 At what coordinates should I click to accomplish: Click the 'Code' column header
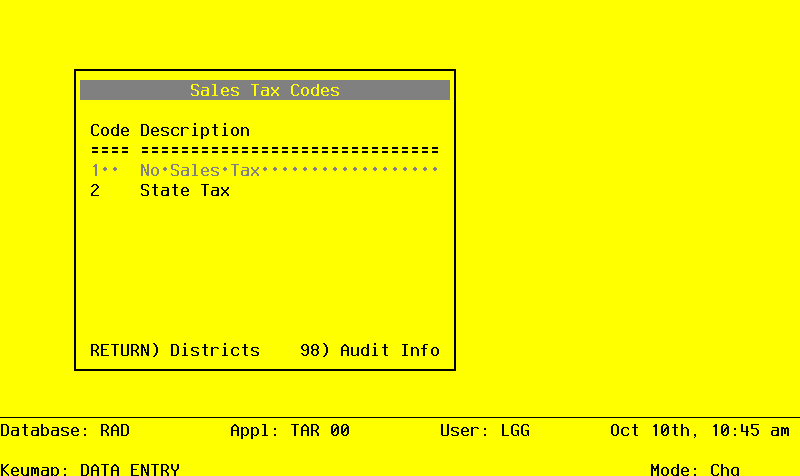[110, 131]
